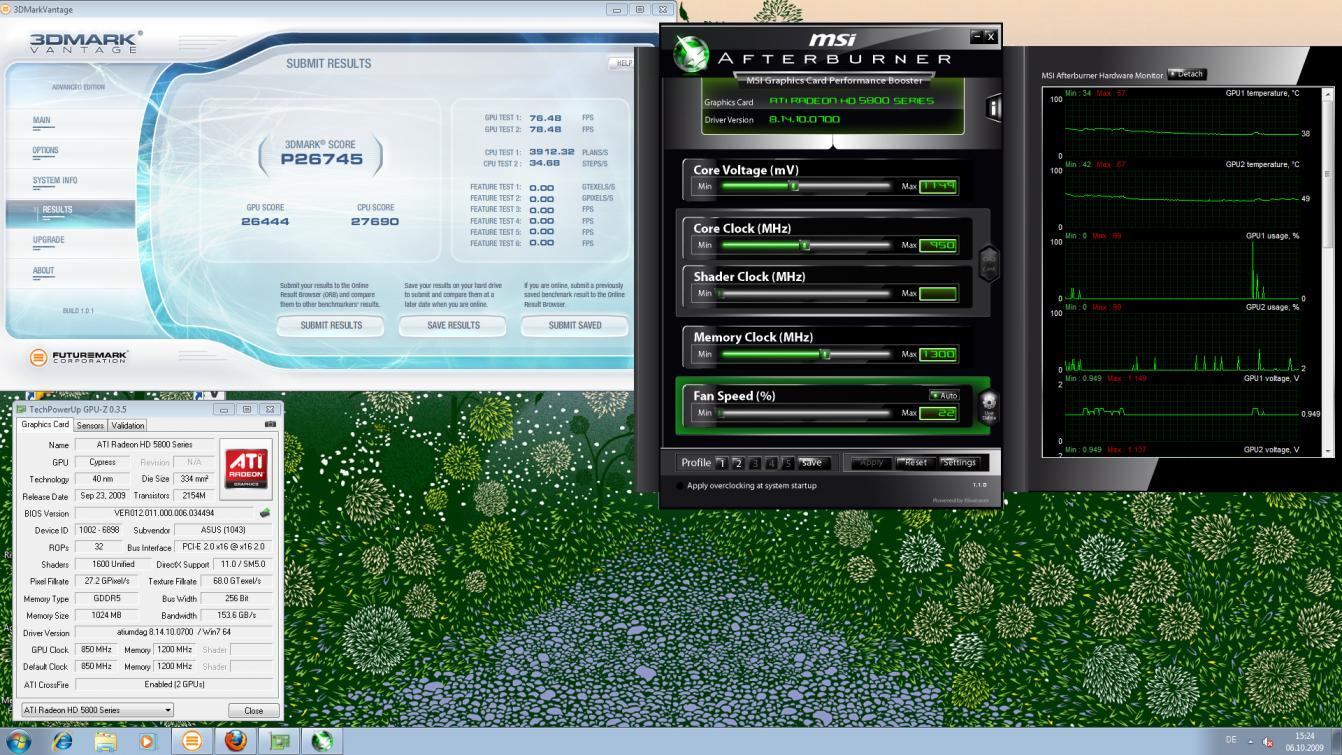Click monitor scrollbar down arrow
This screenshot has height=755, width=1342.
[x=1328, y=451]
